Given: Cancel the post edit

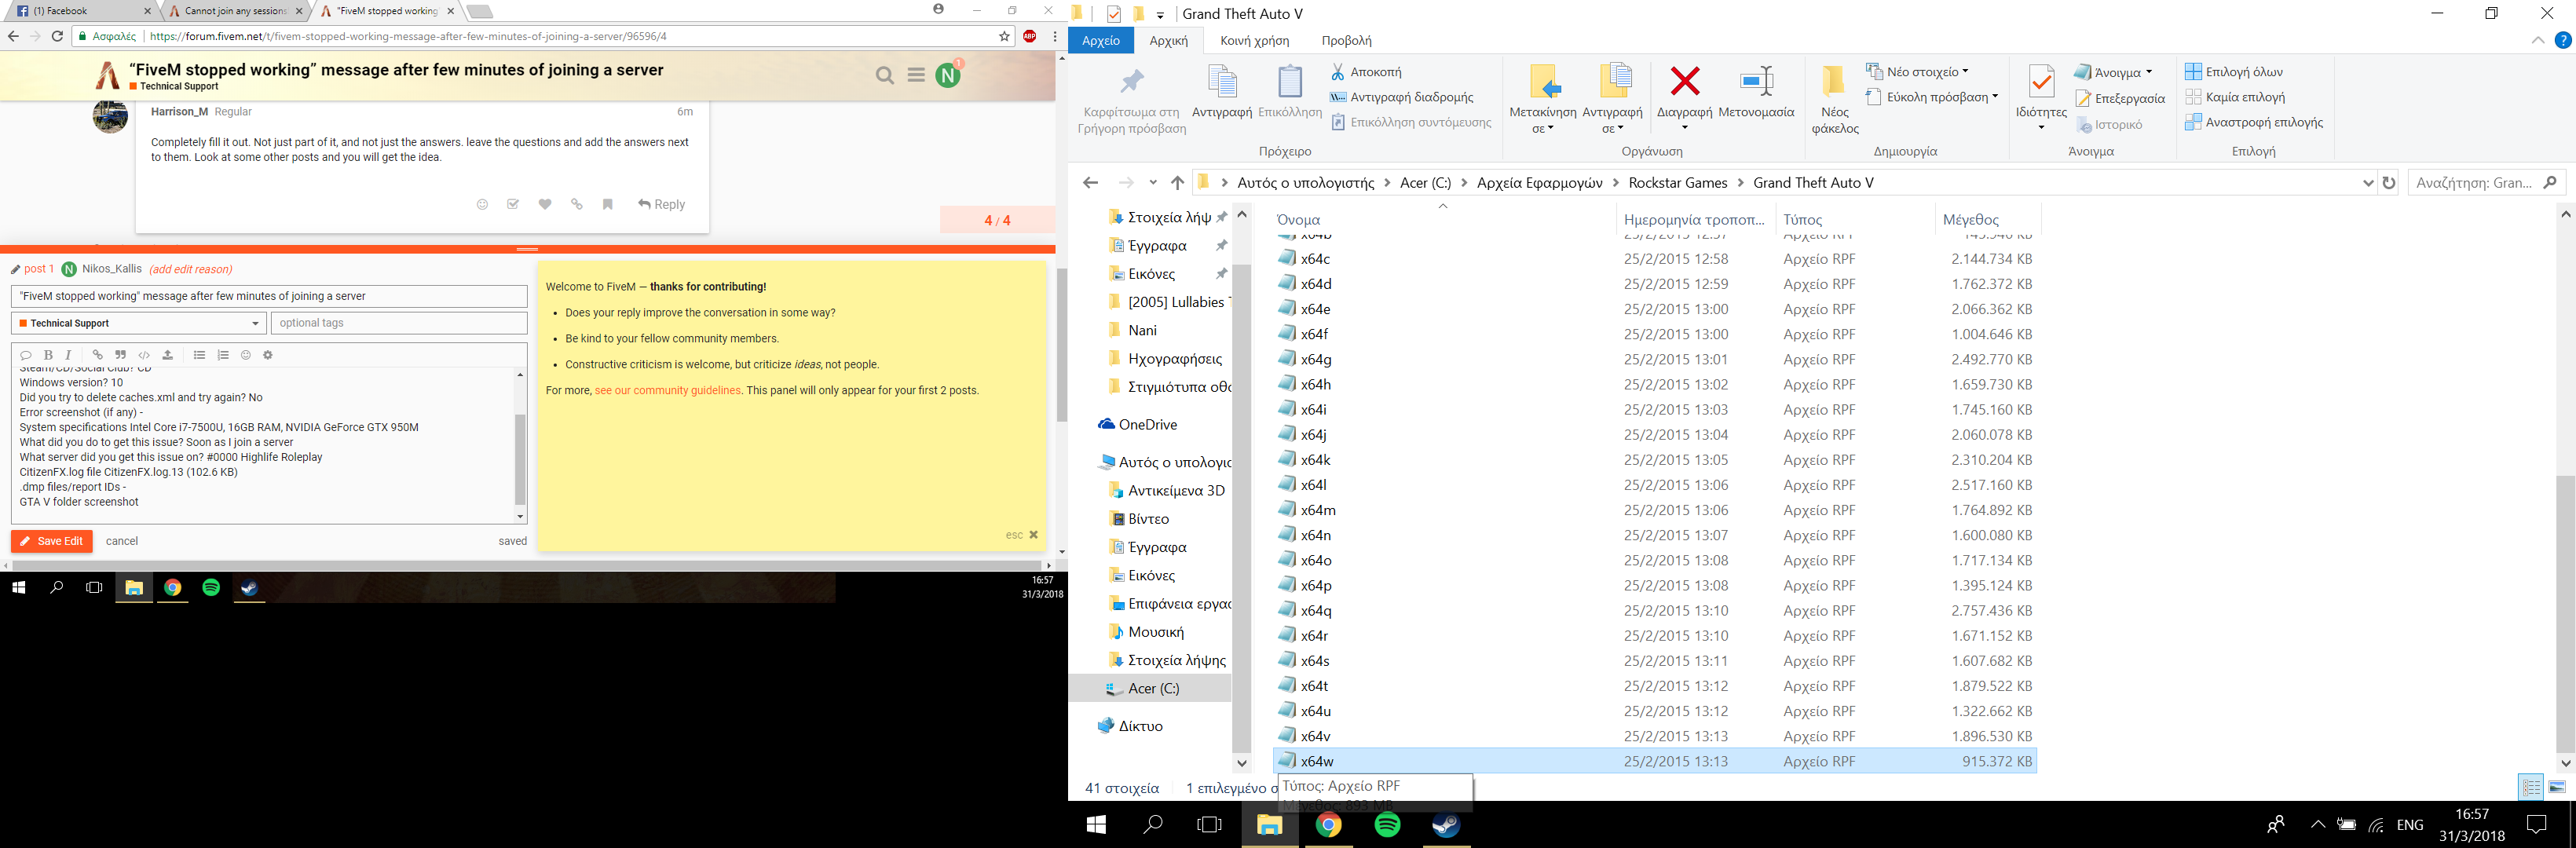Looking at the screenshot, I should 122,541.
